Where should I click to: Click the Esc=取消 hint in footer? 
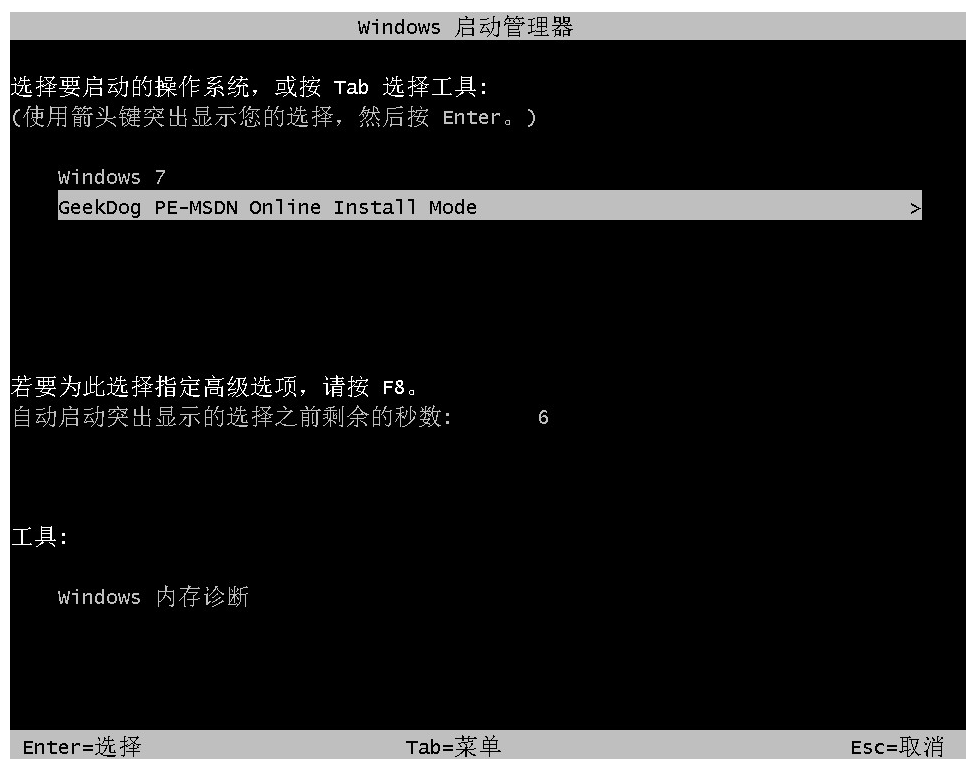tap(897, 747)
